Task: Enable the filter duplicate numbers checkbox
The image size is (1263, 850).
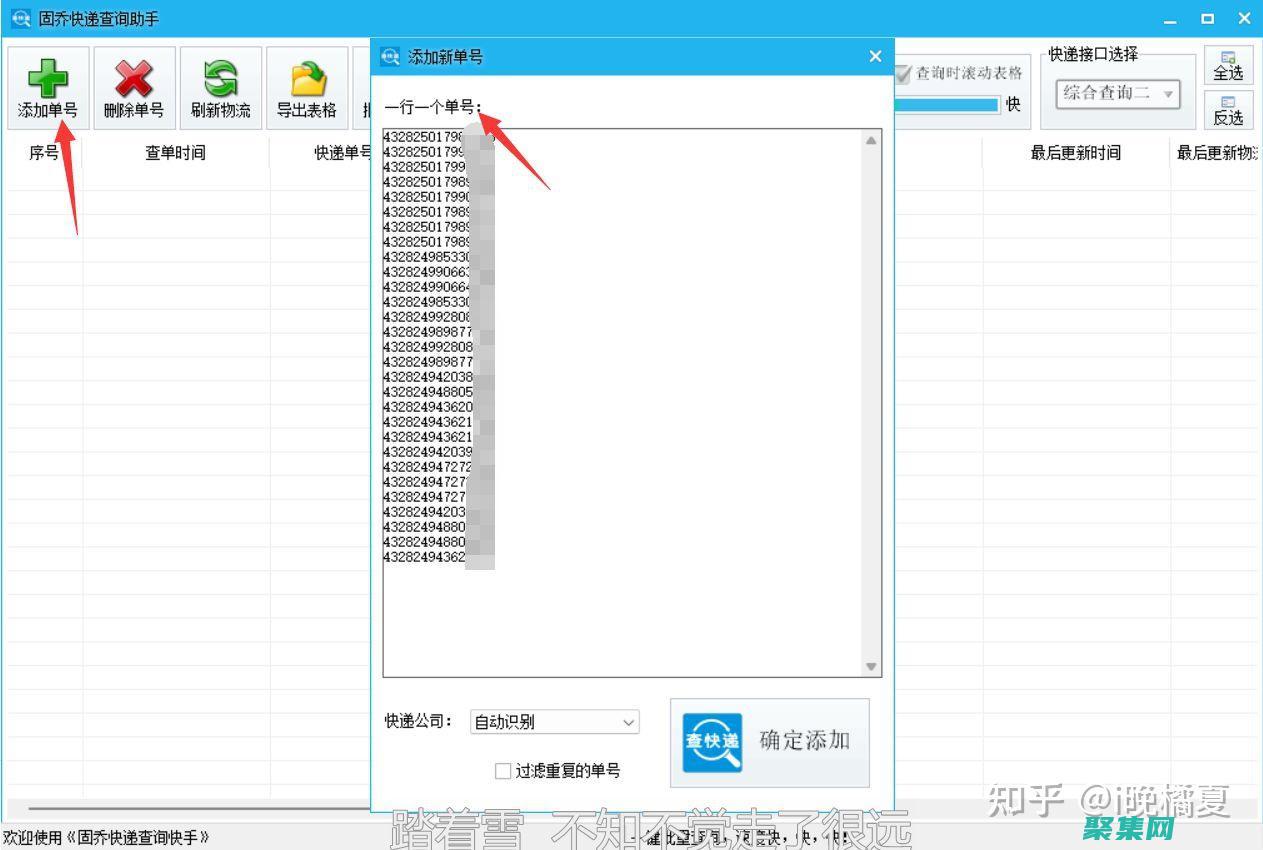Action: tap(503, 771)
